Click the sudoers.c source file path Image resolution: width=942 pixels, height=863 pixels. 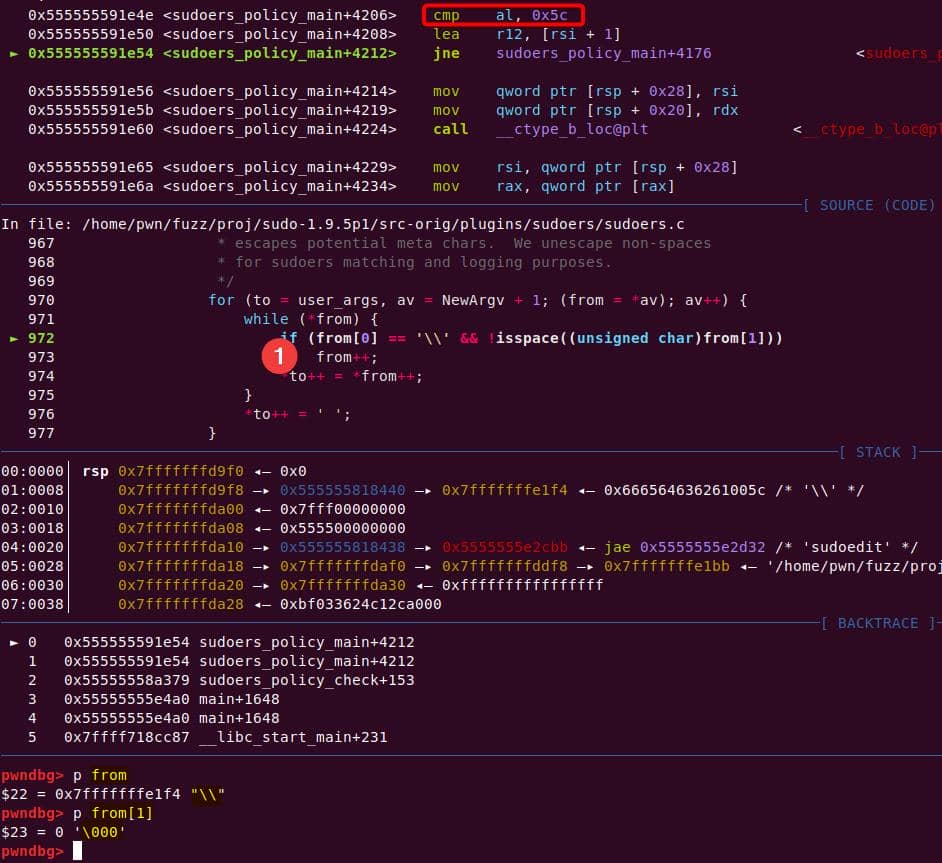click(383, 225)
